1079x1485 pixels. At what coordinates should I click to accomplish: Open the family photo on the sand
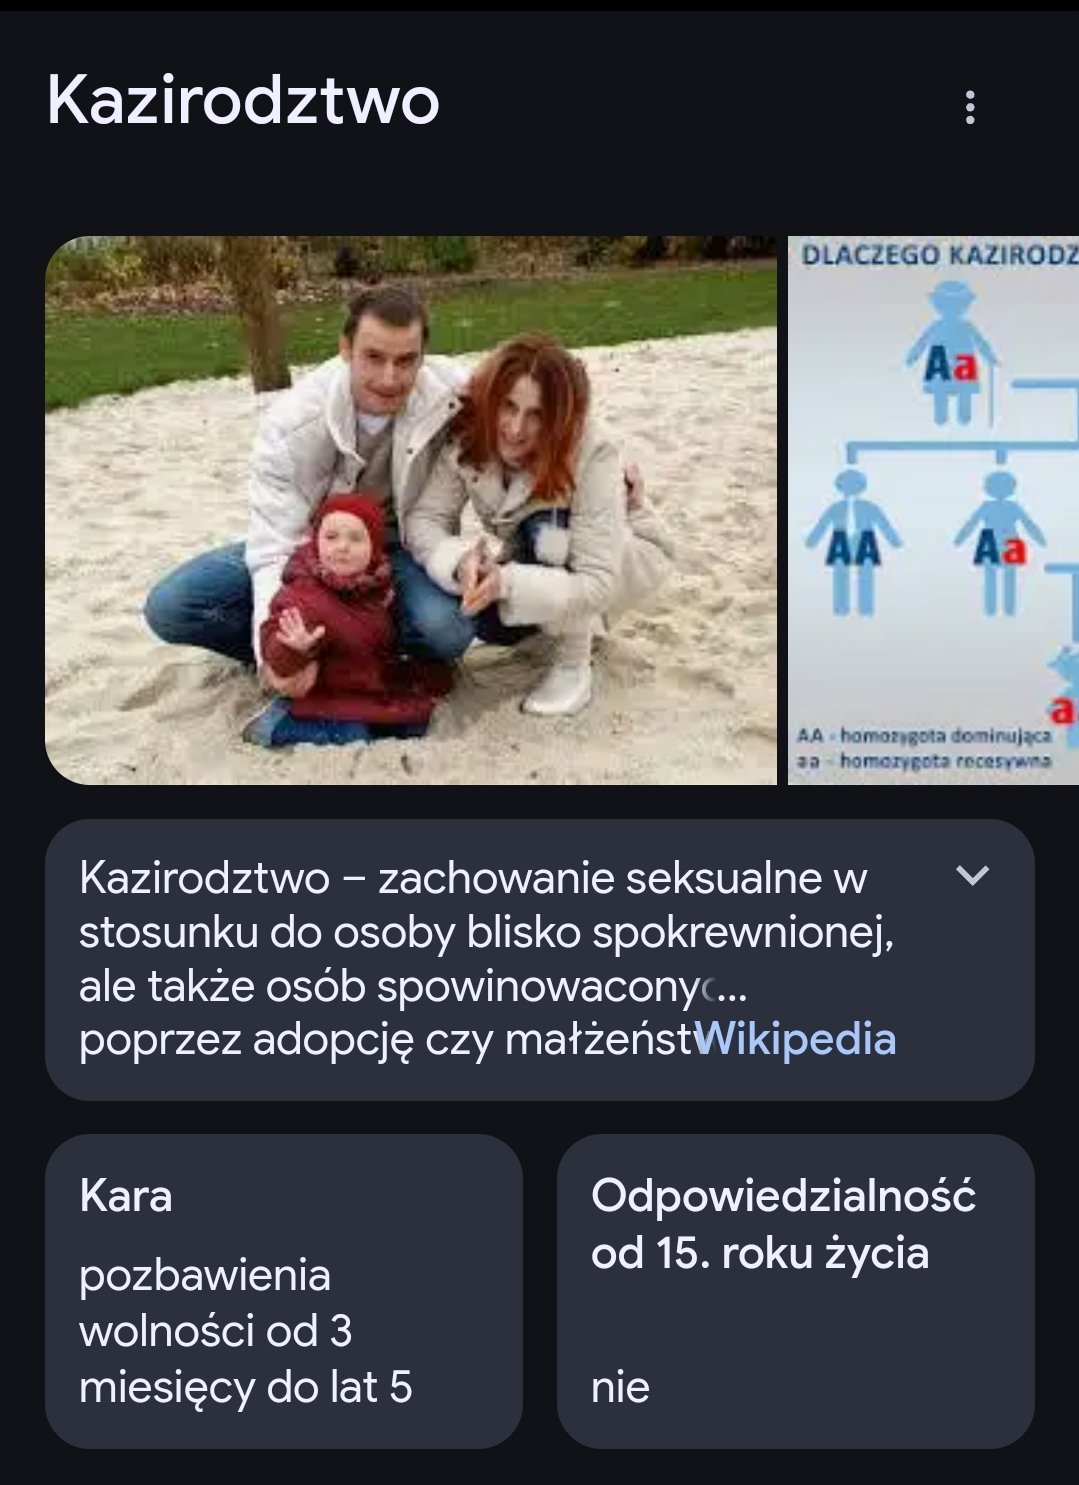click(411, 510)
